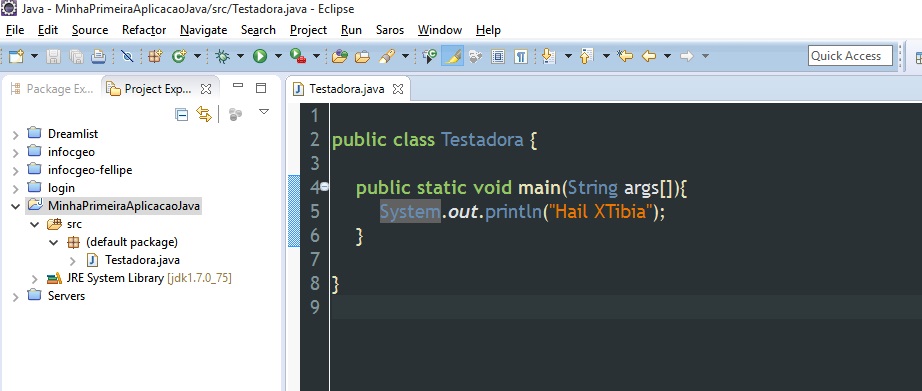This screenshot has height=391, width=922.
Task: Expand the Dreamlist project node
Action: (15, 135)
